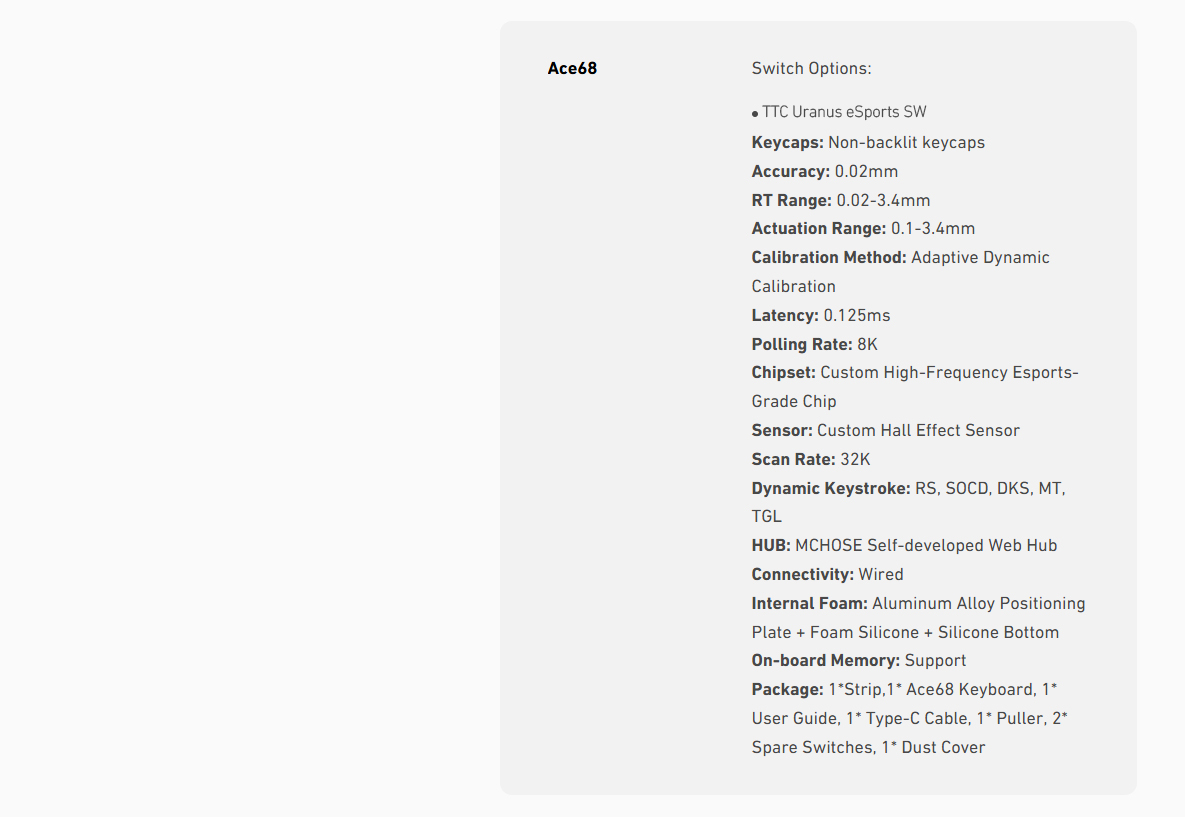Click the Ace68 product name heading
Viewport: 1185px width, 817px height.
point(572,69)
